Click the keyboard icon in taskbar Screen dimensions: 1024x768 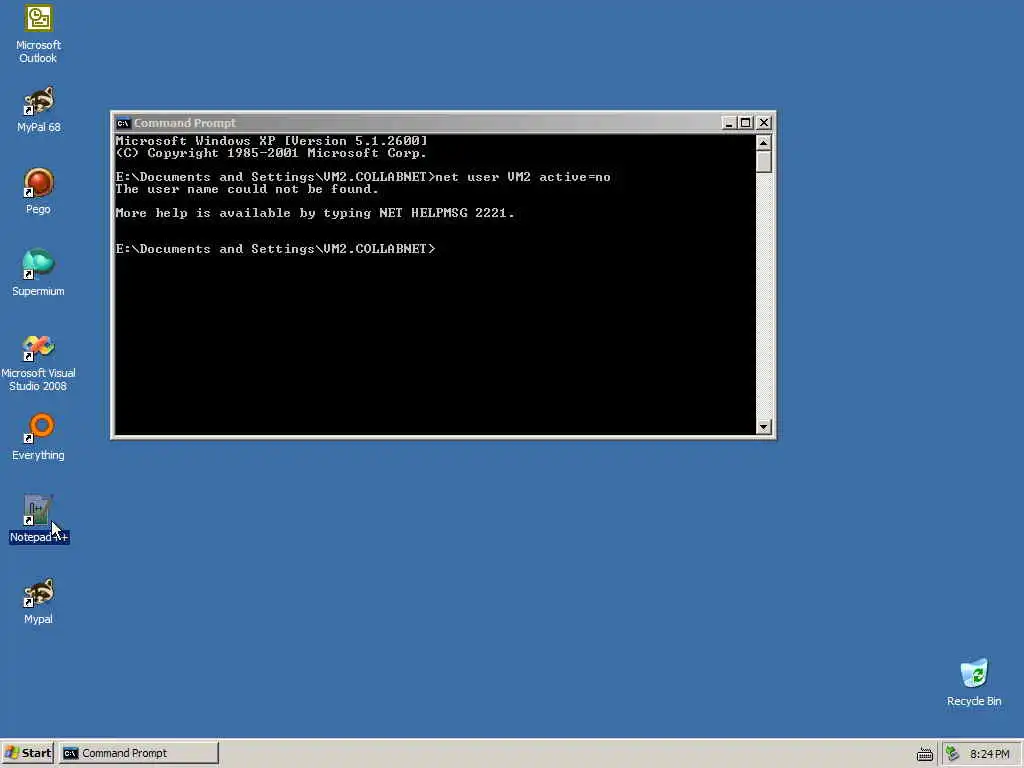pyautogui.click(x=925, y=754)
